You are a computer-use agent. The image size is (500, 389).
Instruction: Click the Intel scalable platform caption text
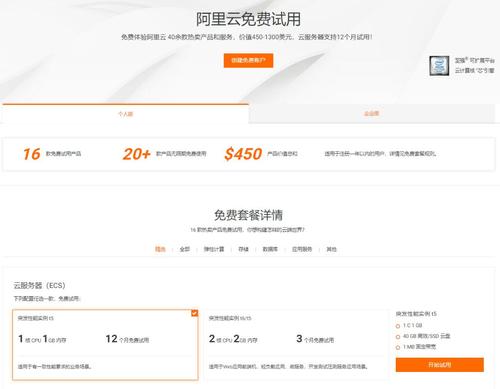point(475,65)
